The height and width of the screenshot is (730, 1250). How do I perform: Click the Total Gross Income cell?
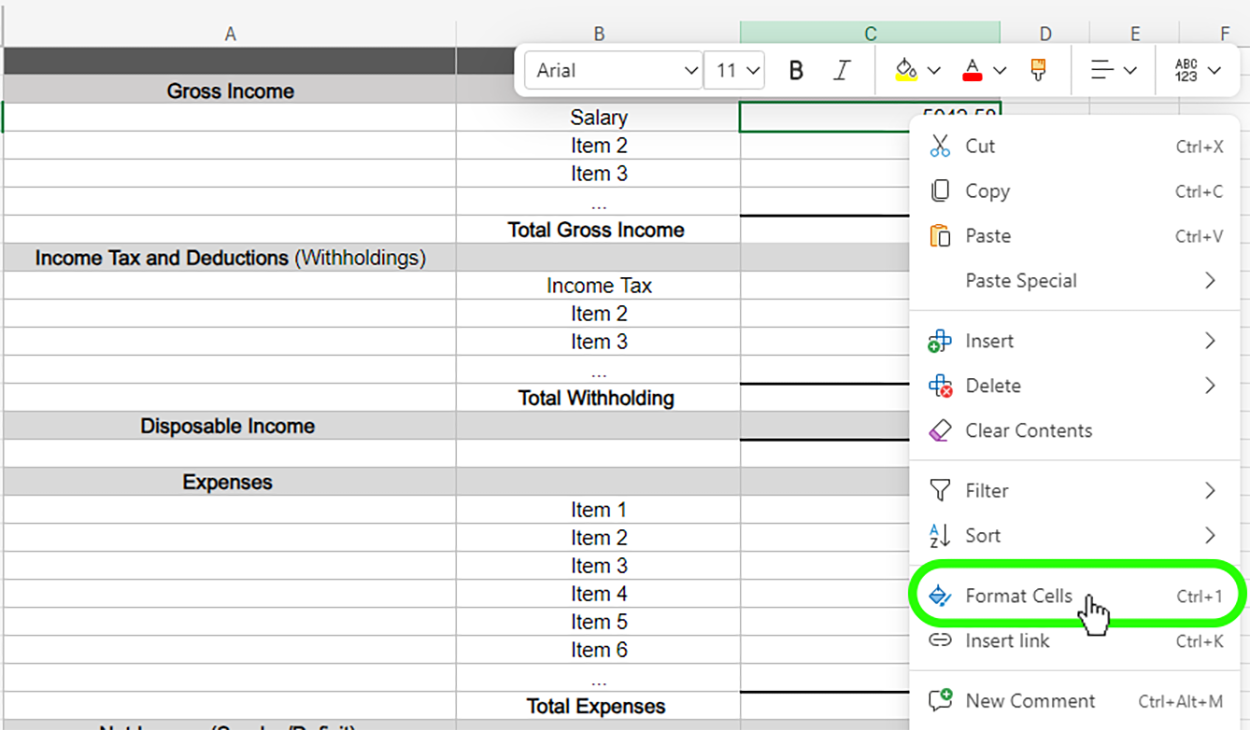pos(599,230)
